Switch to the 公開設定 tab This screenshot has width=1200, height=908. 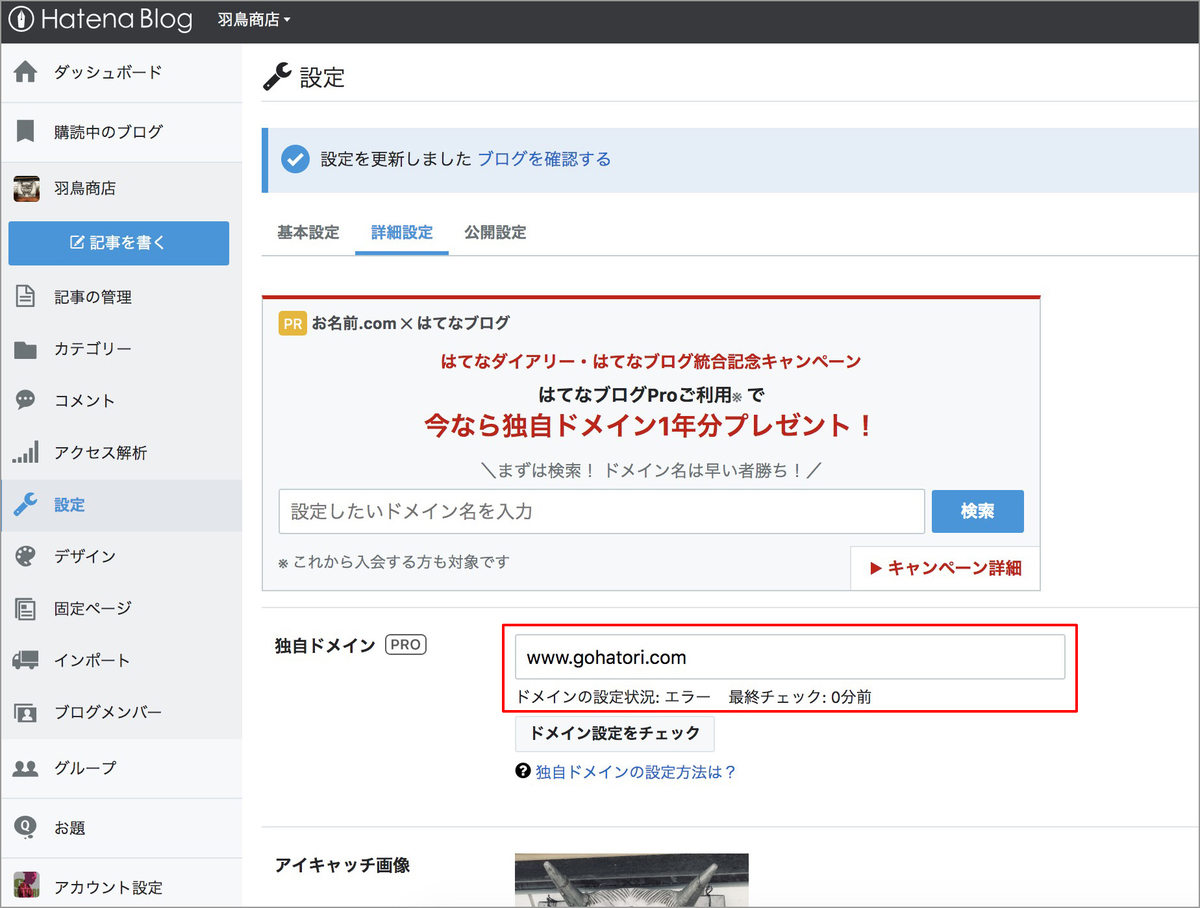pyautogui.click(x=495, y=232)
